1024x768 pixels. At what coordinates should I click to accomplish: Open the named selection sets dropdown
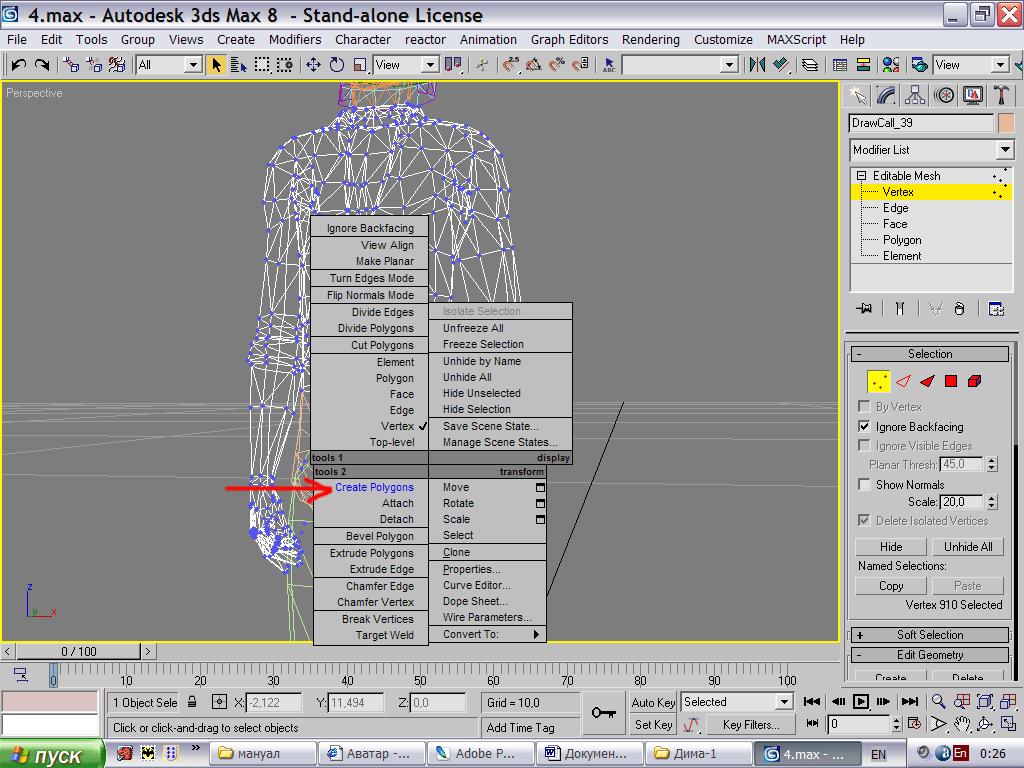[x=729, y=65]
